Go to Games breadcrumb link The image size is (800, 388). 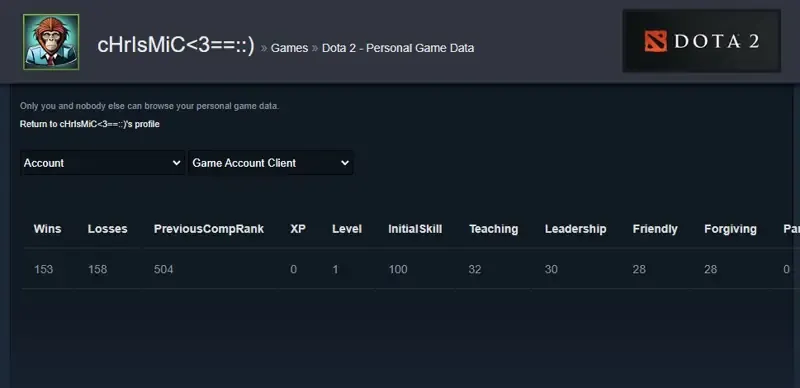(289, 48)
